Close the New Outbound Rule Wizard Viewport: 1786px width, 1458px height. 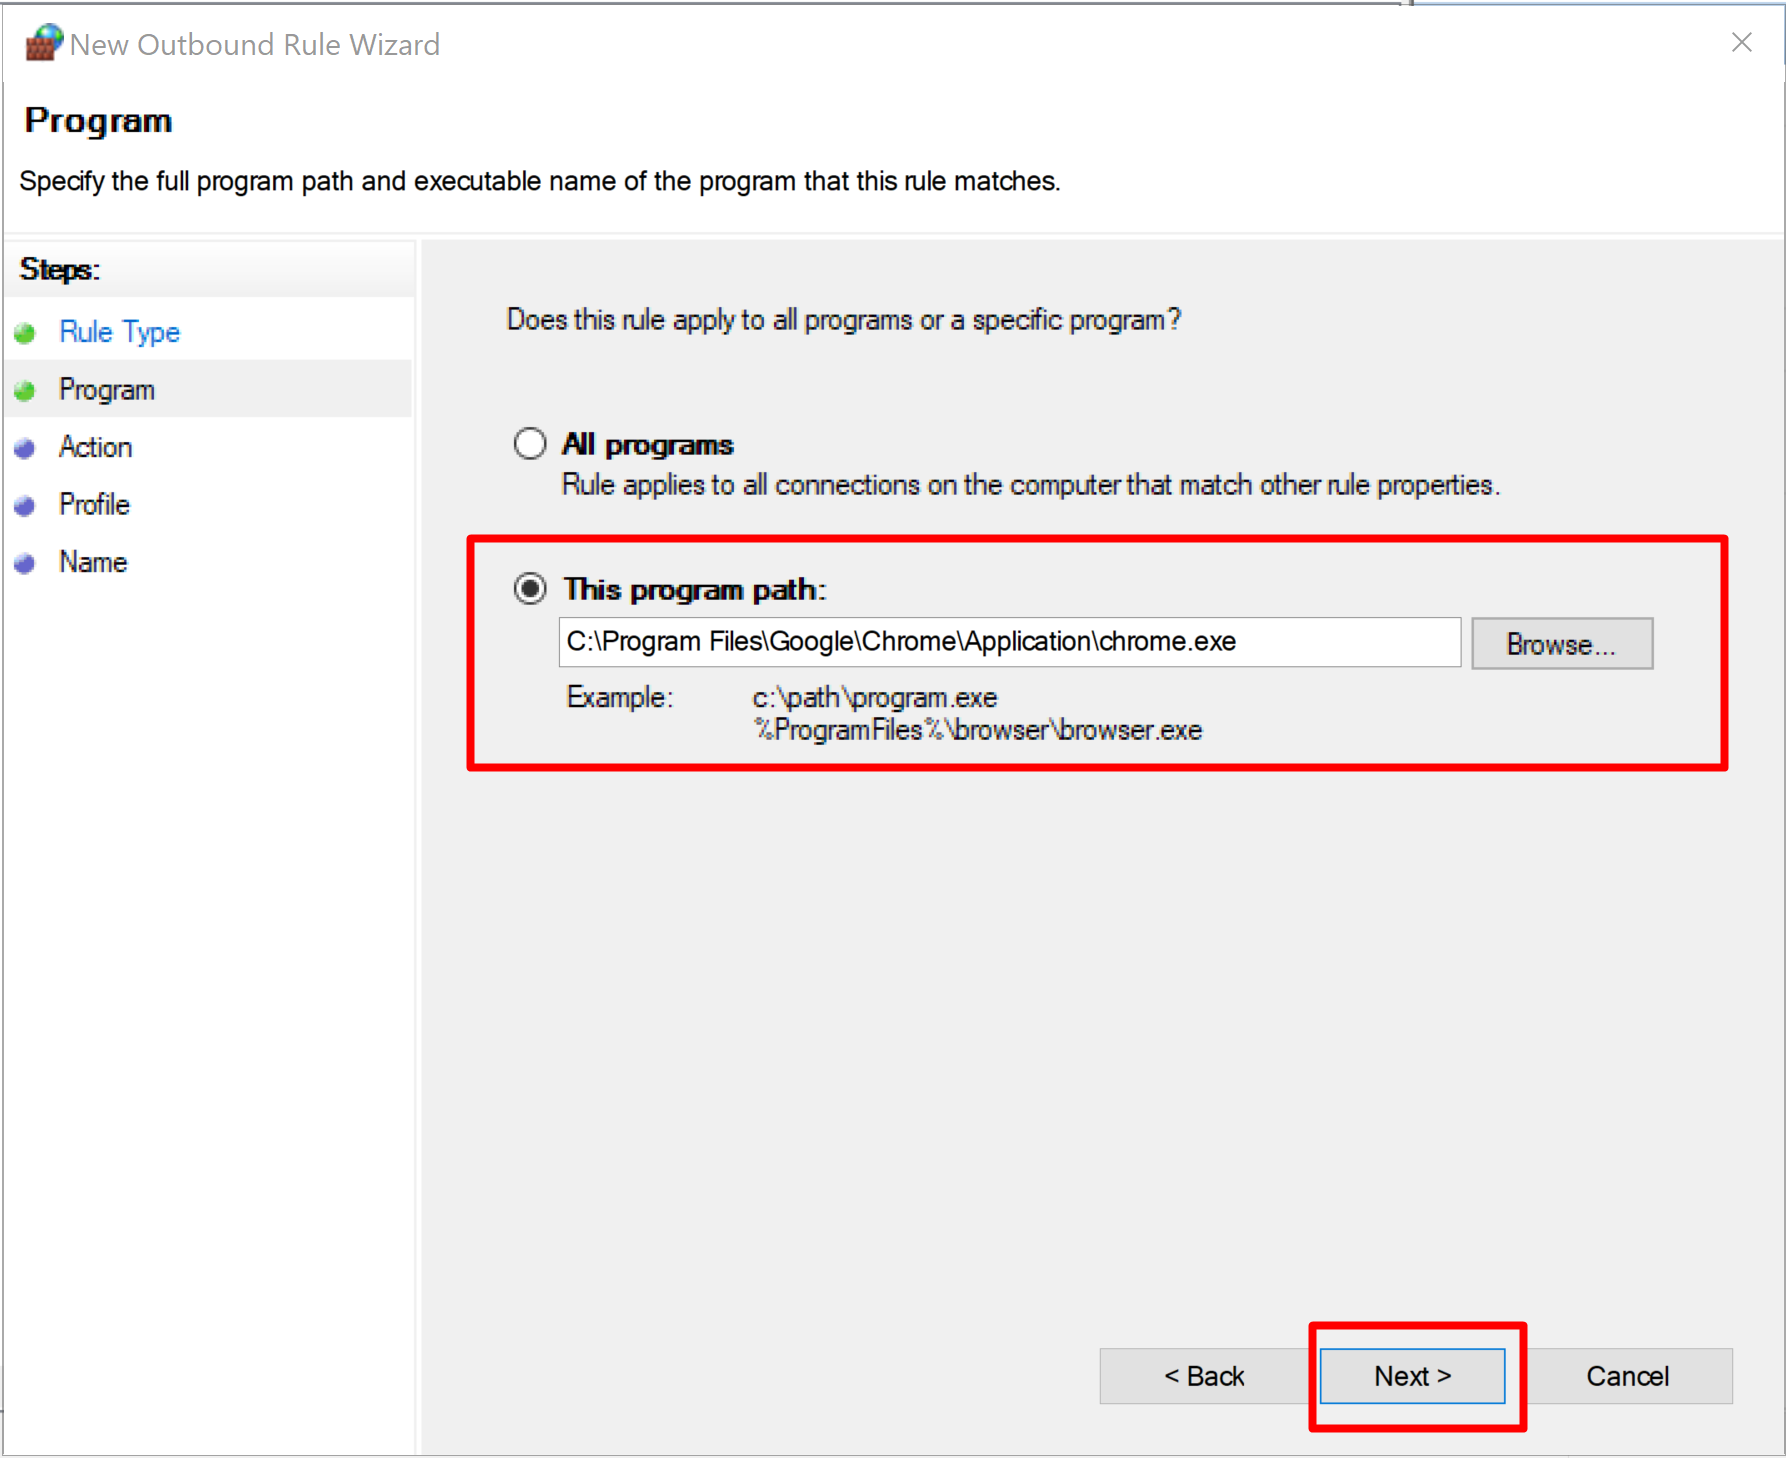click(x=1742, y=43)
